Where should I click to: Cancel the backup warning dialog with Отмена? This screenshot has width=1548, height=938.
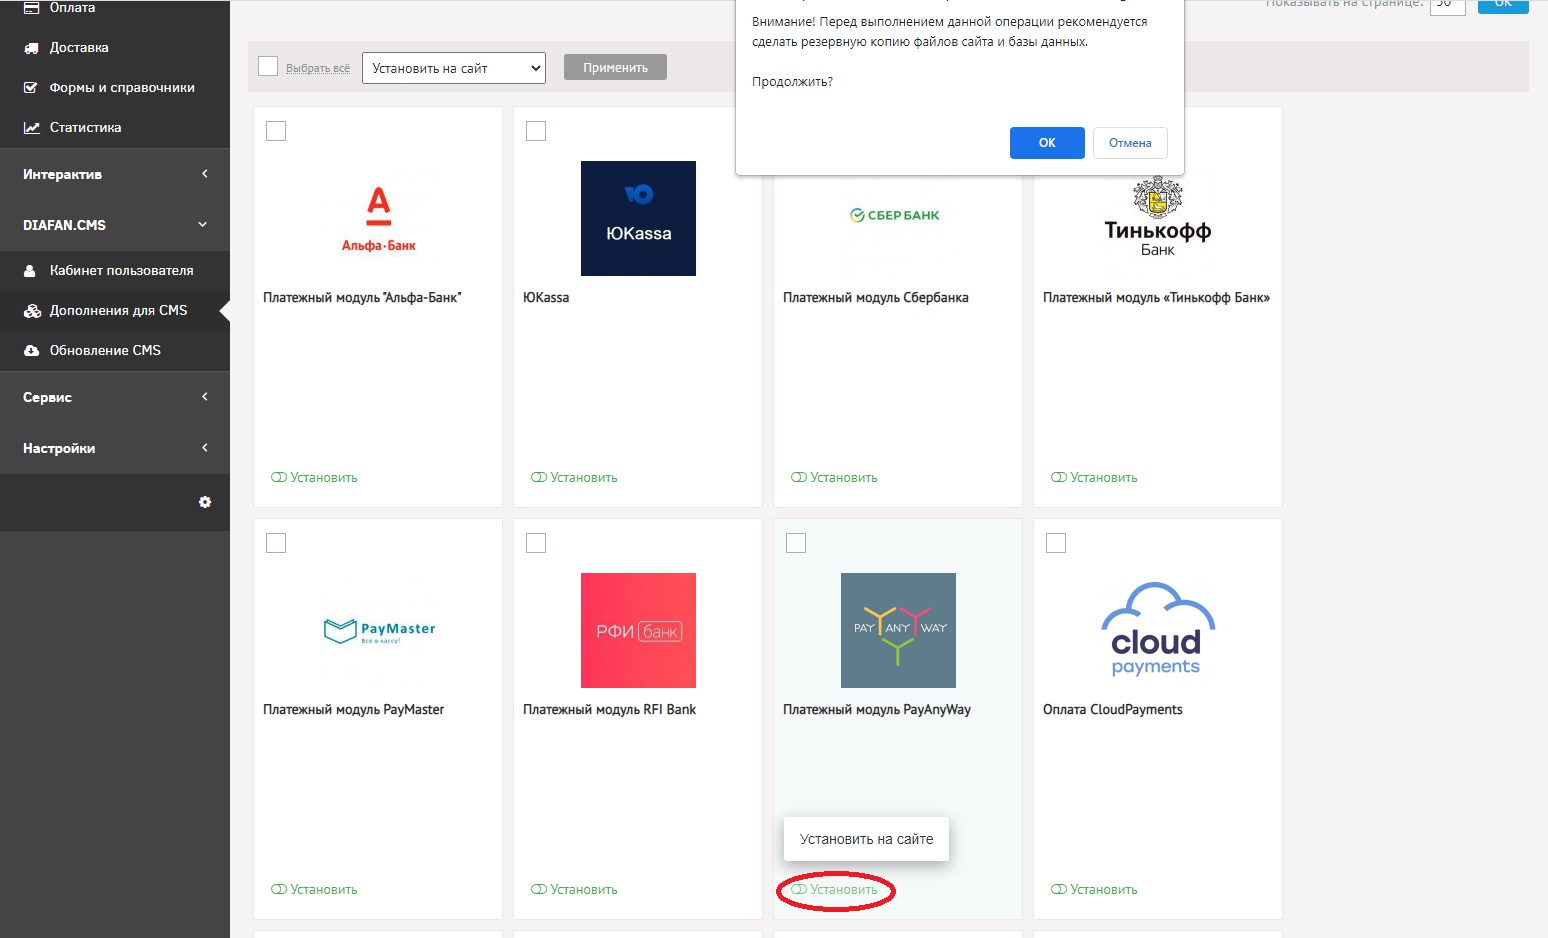1130,143
